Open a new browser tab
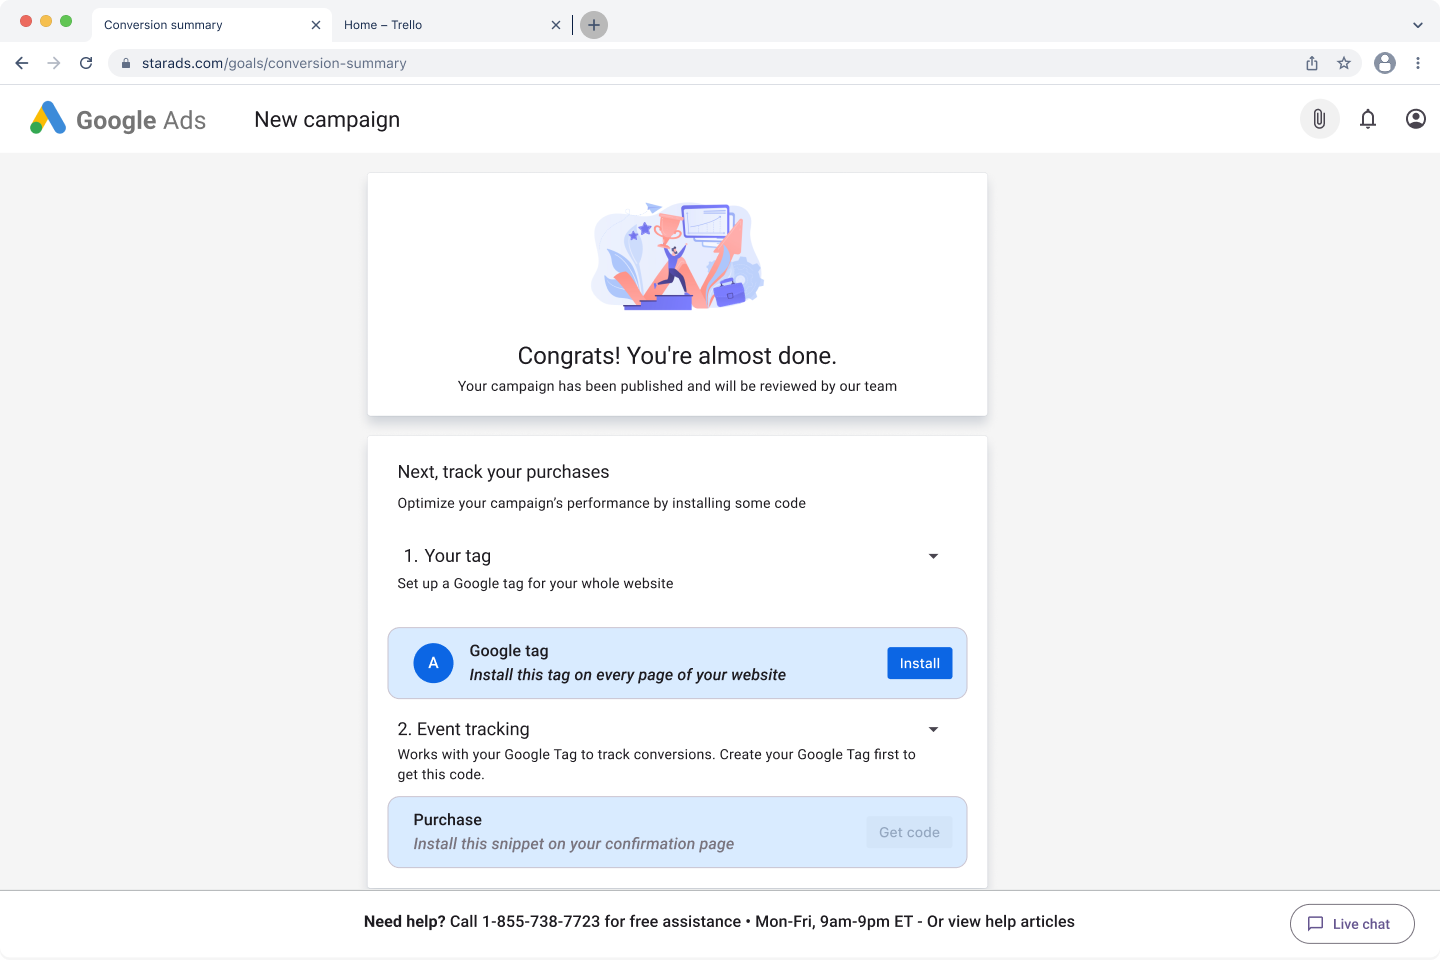This screenshot has height=960, width=1440. point(594,25)
